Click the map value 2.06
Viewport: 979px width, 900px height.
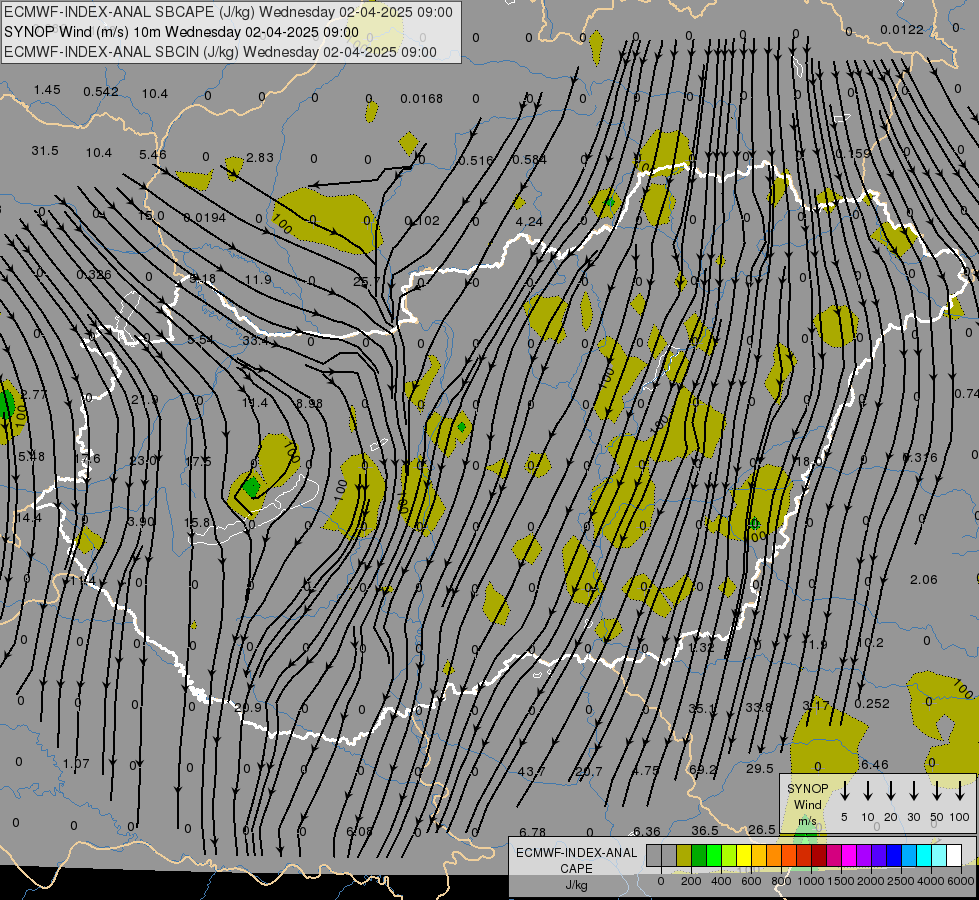(x=924, y=580)
